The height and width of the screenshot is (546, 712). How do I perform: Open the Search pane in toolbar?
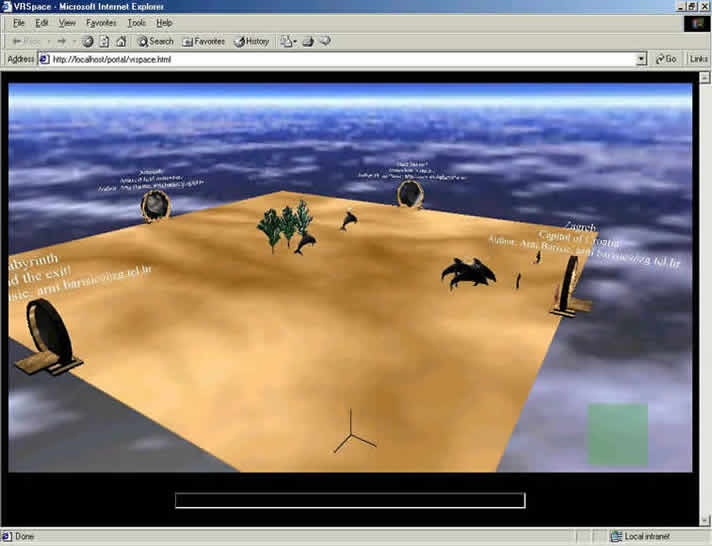tap(155, 41)
